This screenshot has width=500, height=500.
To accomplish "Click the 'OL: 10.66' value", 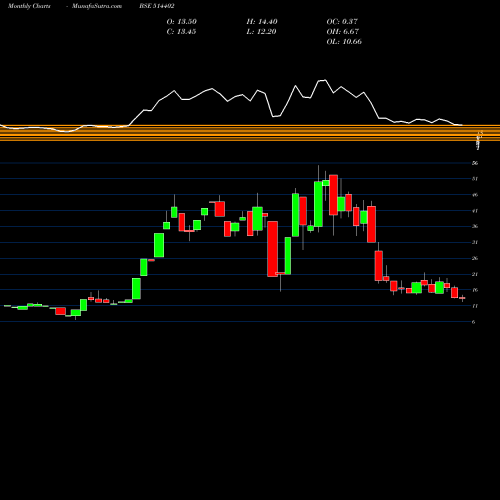I will point(344,42).
